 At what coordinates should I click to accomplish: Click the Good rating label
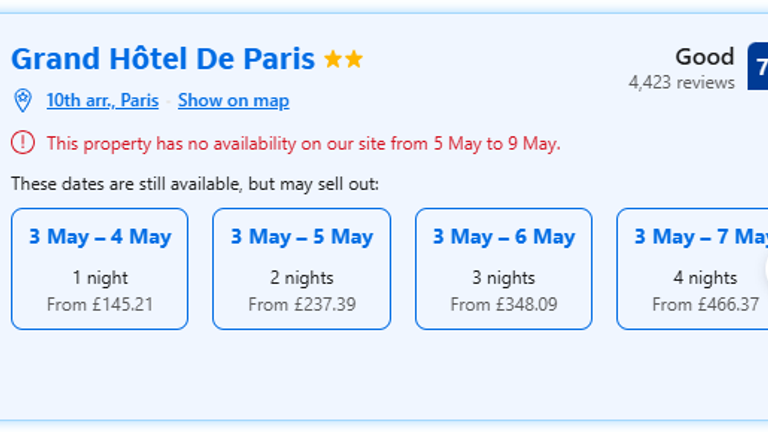click(704, 57)
